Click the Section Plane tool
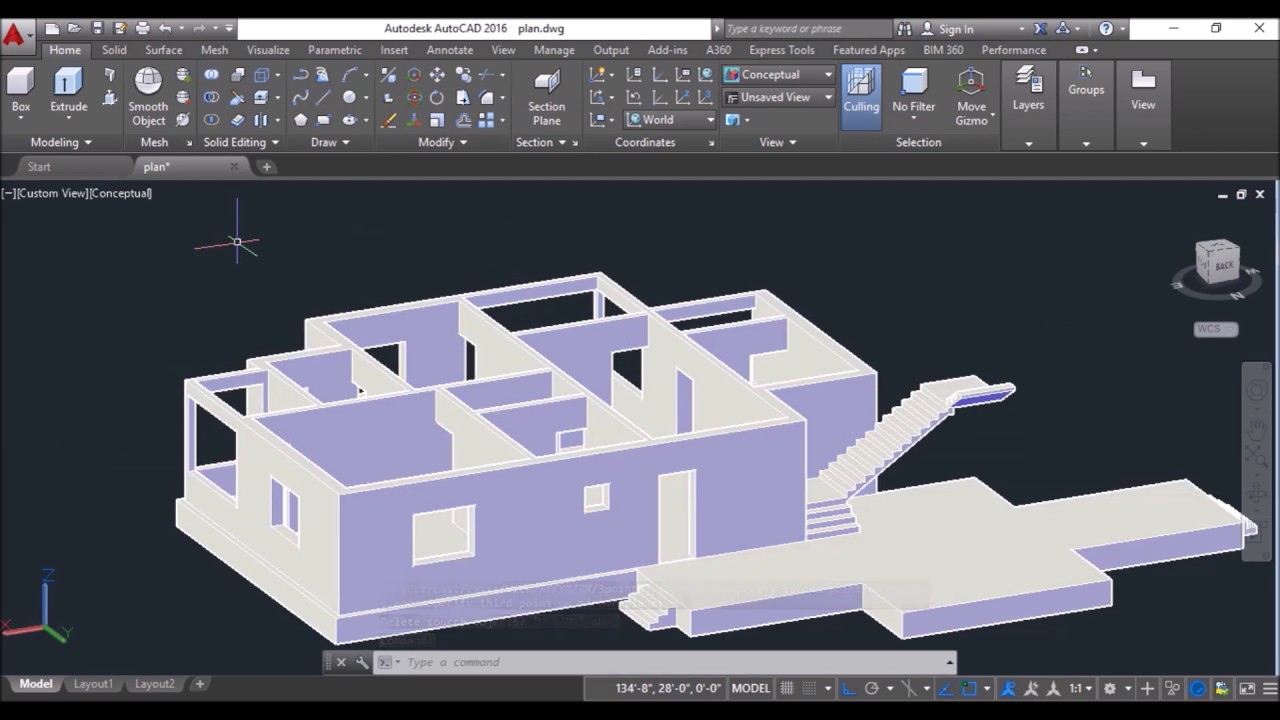Image resolution: width=1280 pixels, height=720 pixels. [546, 97]
